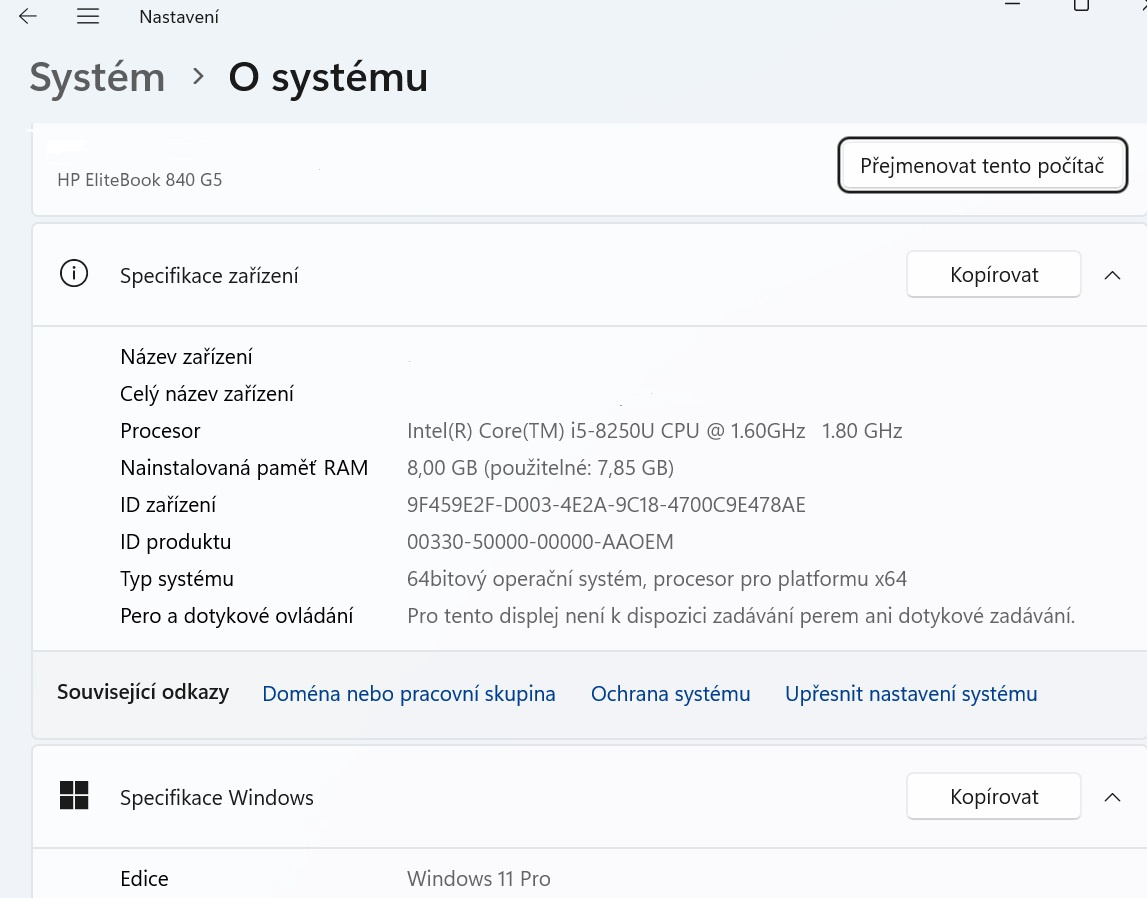Screen dimensions: 1147x898
Task: Copy Windows specs with Kopírovat
Action: (993, 796)
